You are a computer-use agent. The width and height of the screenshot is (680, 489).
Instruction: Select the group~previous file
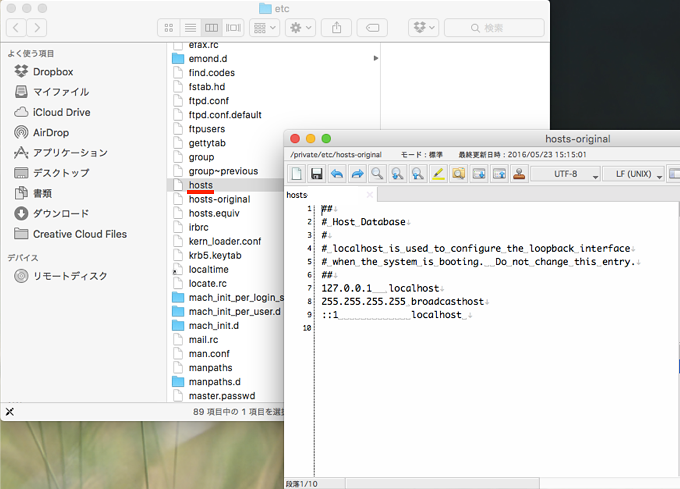(223, 171)
